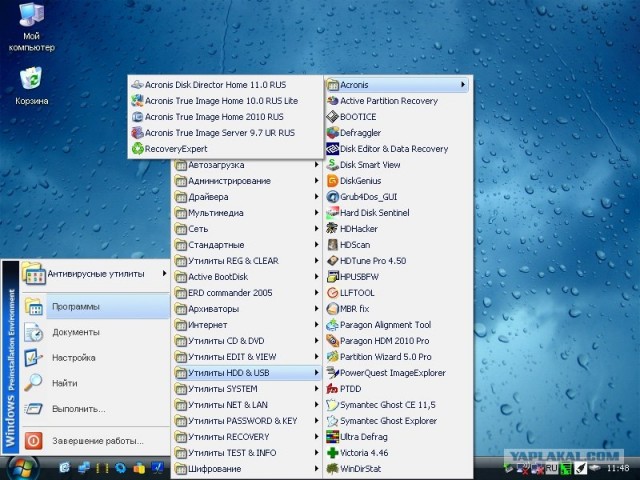Open Утилиты TEST & INFO folder
Viewport: 640px width, 480px height.
tap(247, 453)
